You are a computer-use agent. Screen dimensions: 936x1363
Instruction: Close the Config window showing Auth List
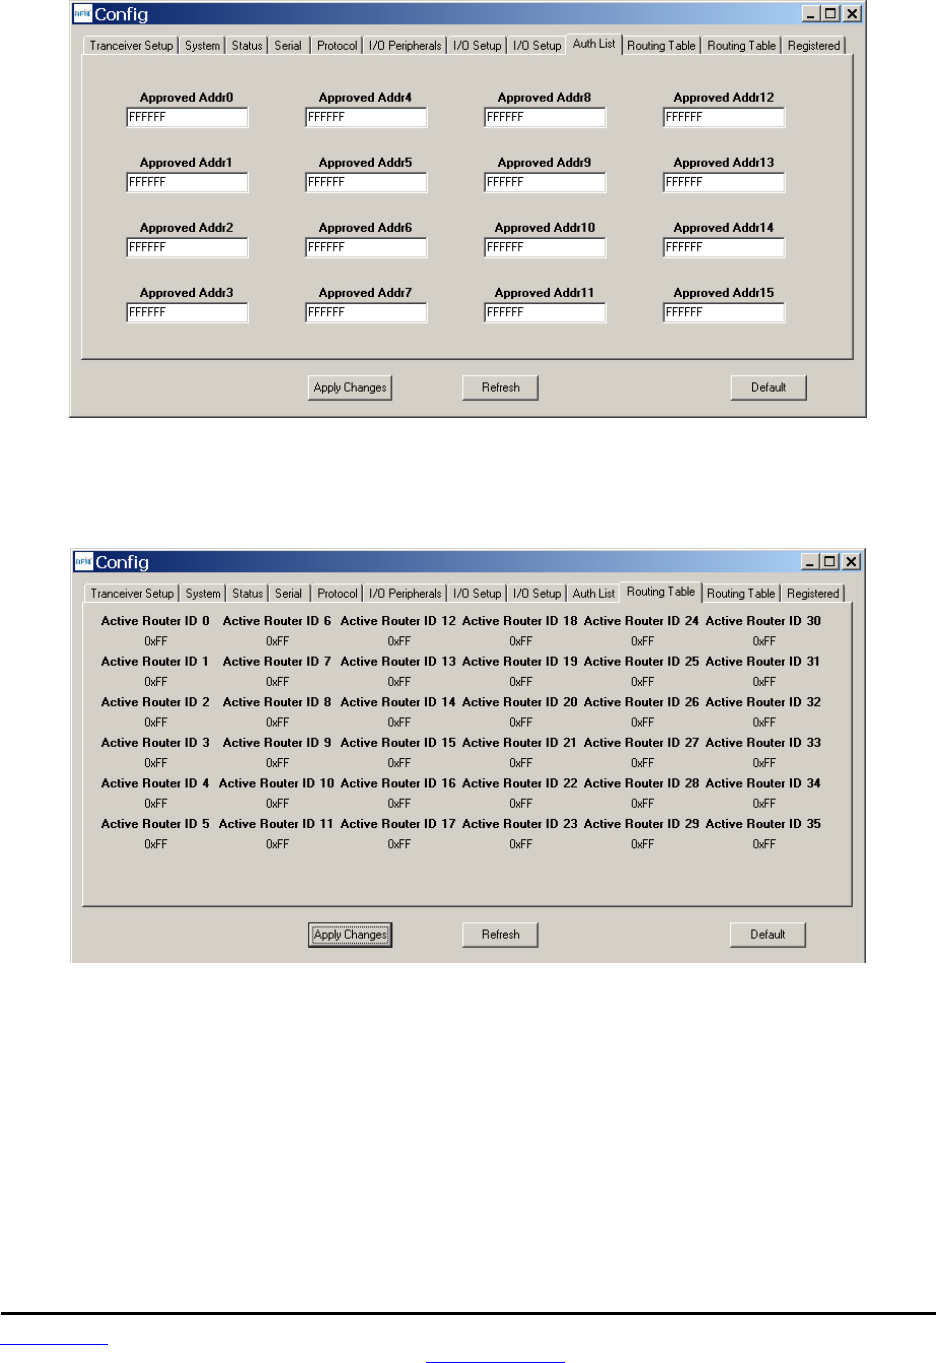852,14
